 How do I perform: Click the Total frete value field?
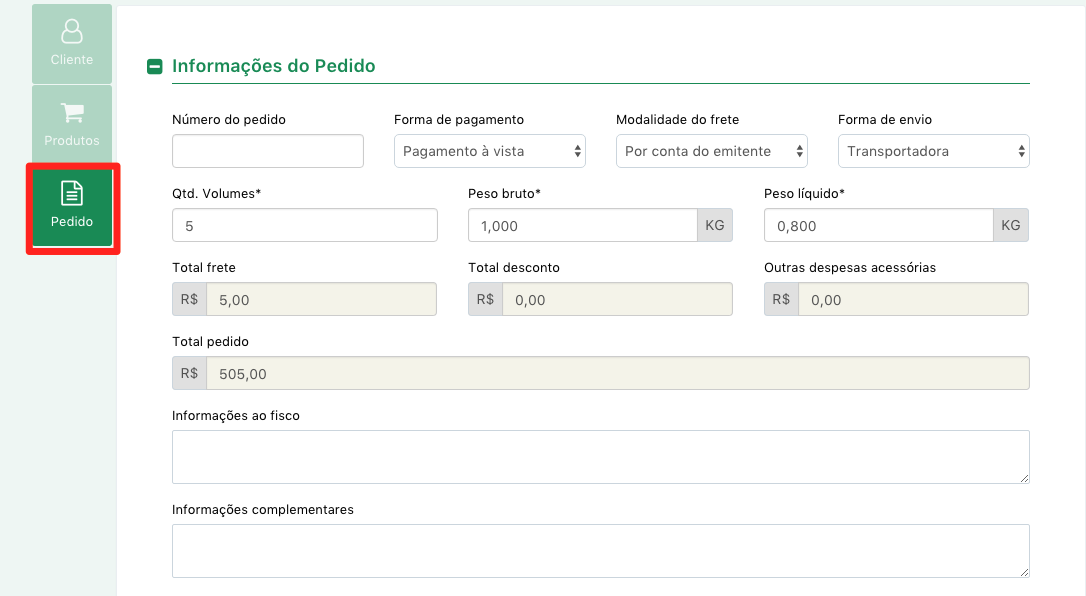pos(321,299)
